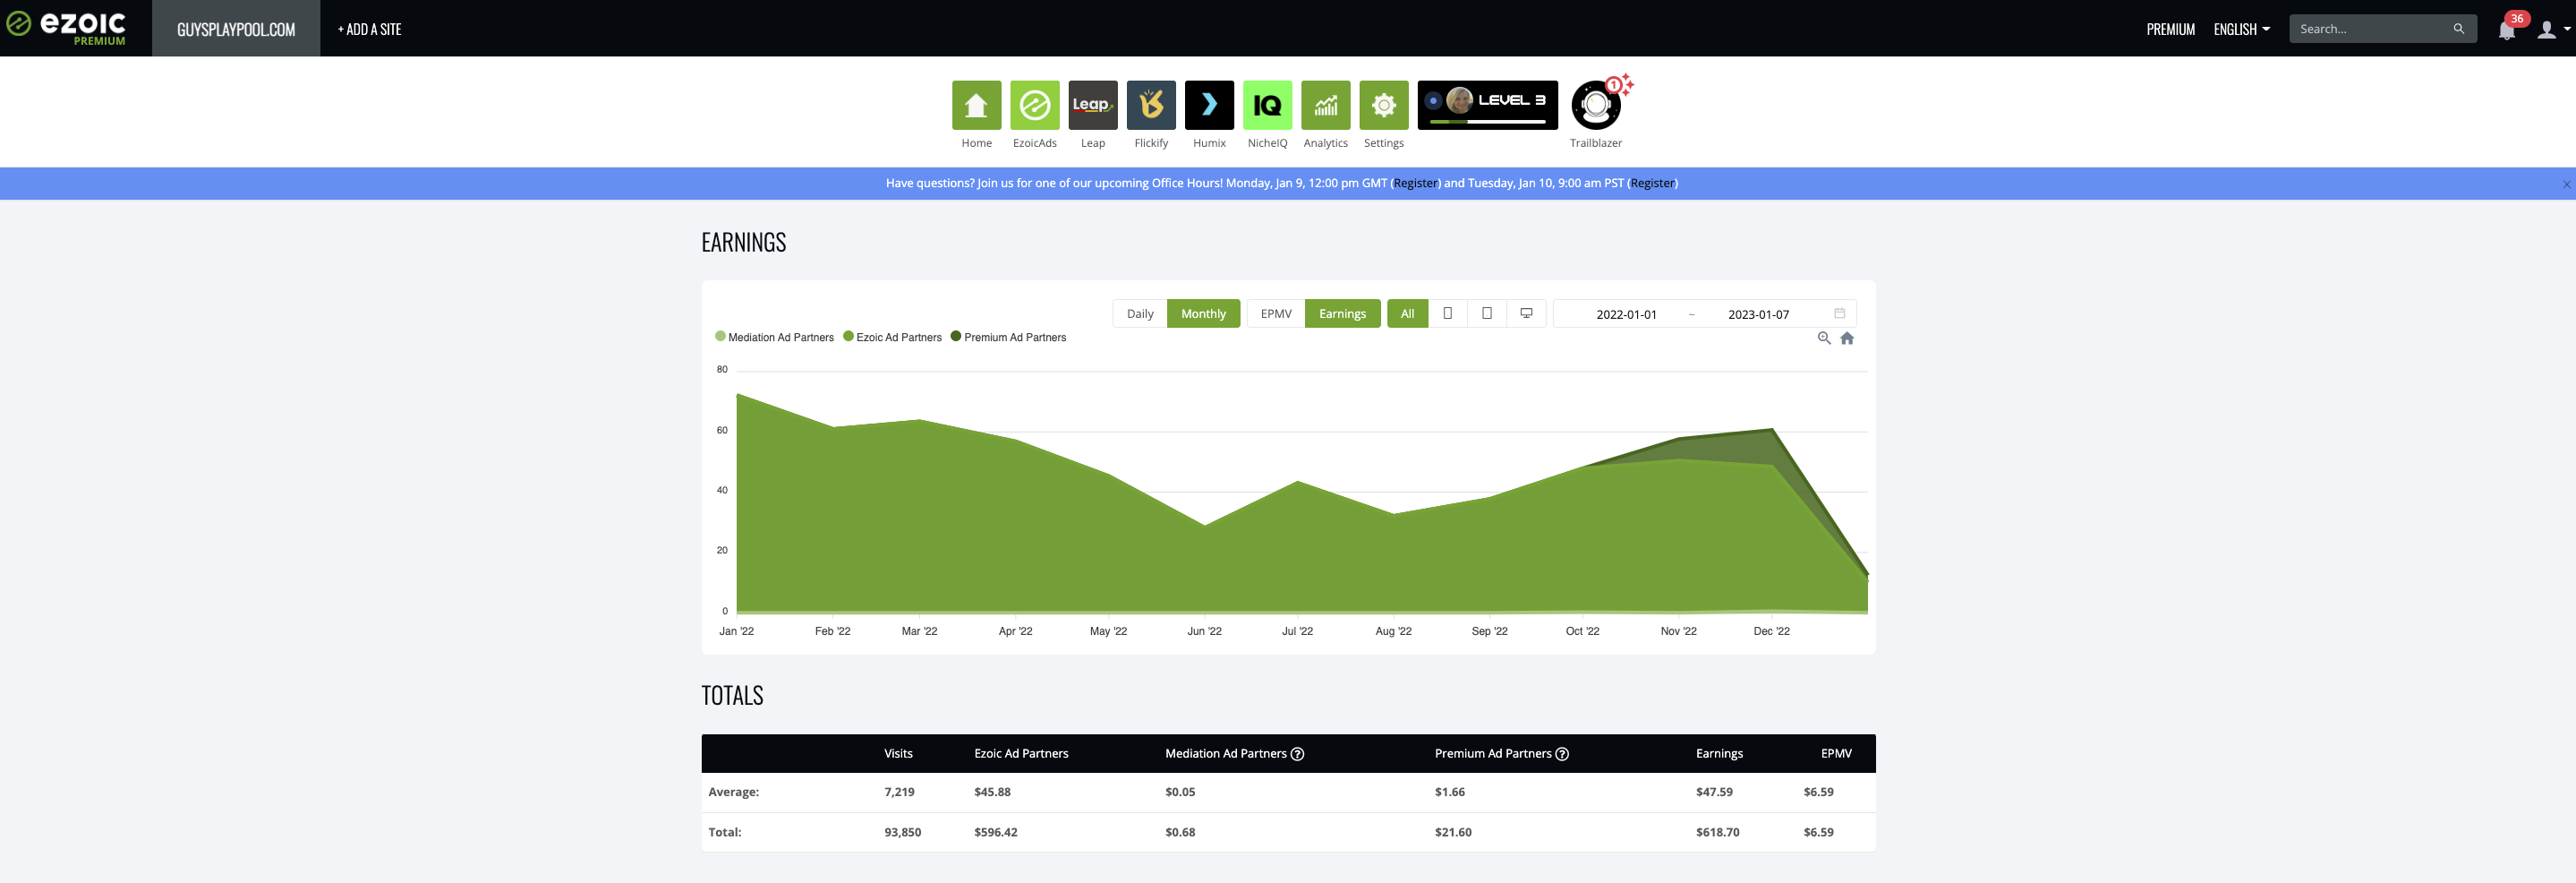The height and width of the screenshot is (883, 2576).
Task: Open the NicheIQ app icon
Action: click(1267, 105)
